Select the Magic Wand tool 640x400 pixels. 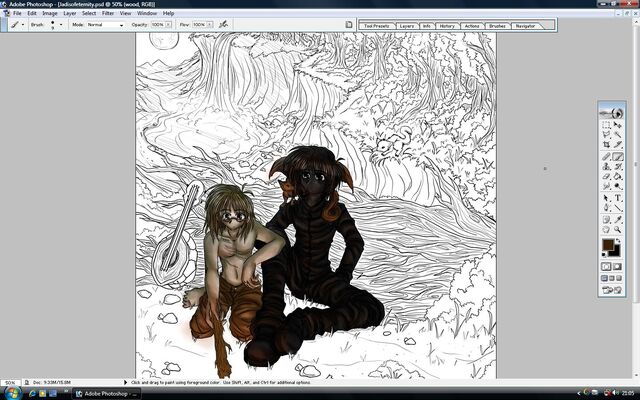click(x=618, y=135)
